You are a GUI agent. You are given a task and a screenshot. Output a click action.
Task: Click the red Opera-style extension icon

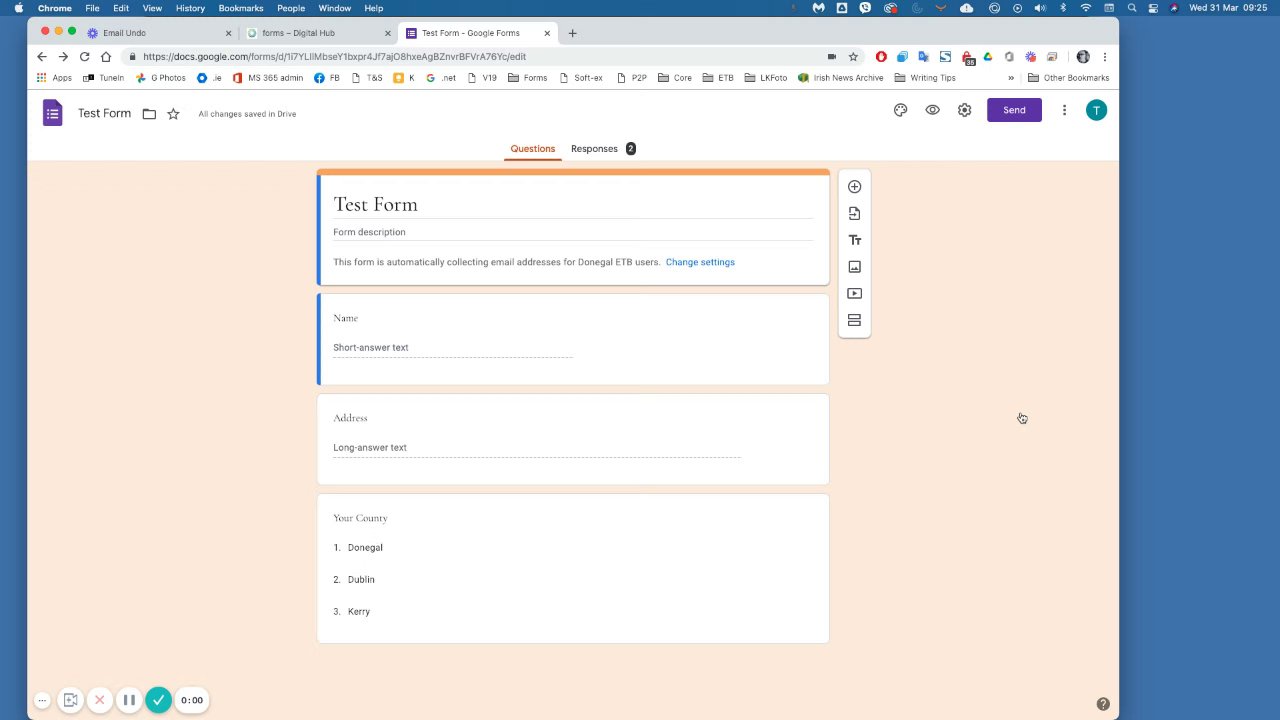pos(881,57)
